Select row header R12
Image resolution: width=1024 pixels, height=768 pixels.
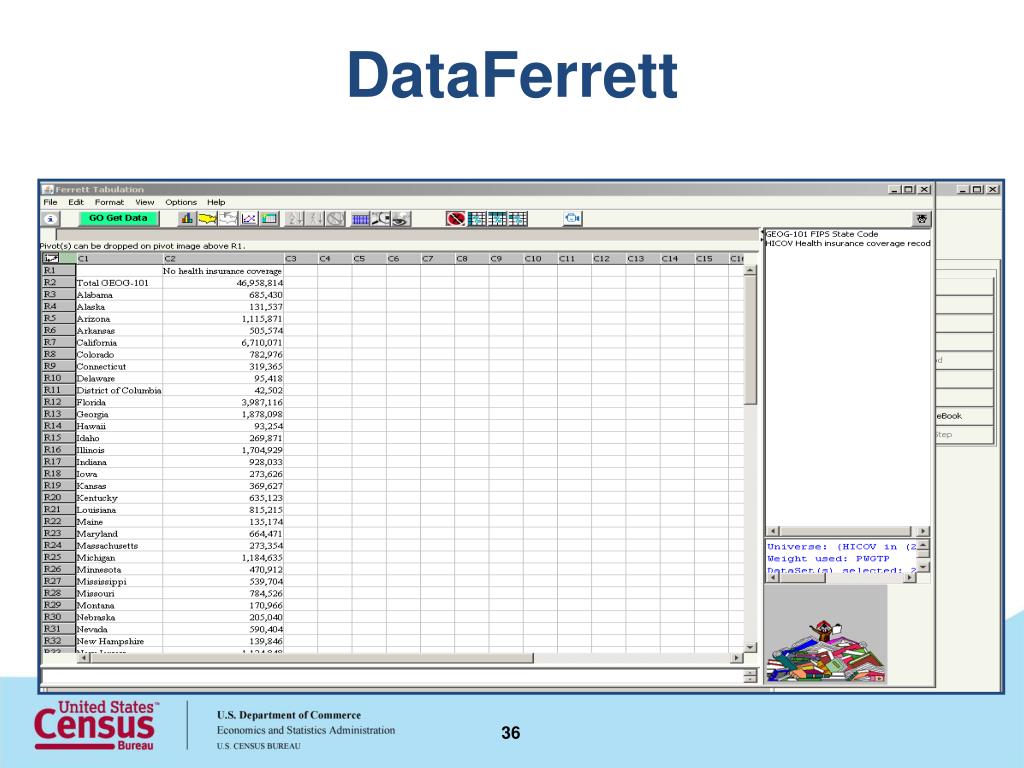click(x=59, y=402)
